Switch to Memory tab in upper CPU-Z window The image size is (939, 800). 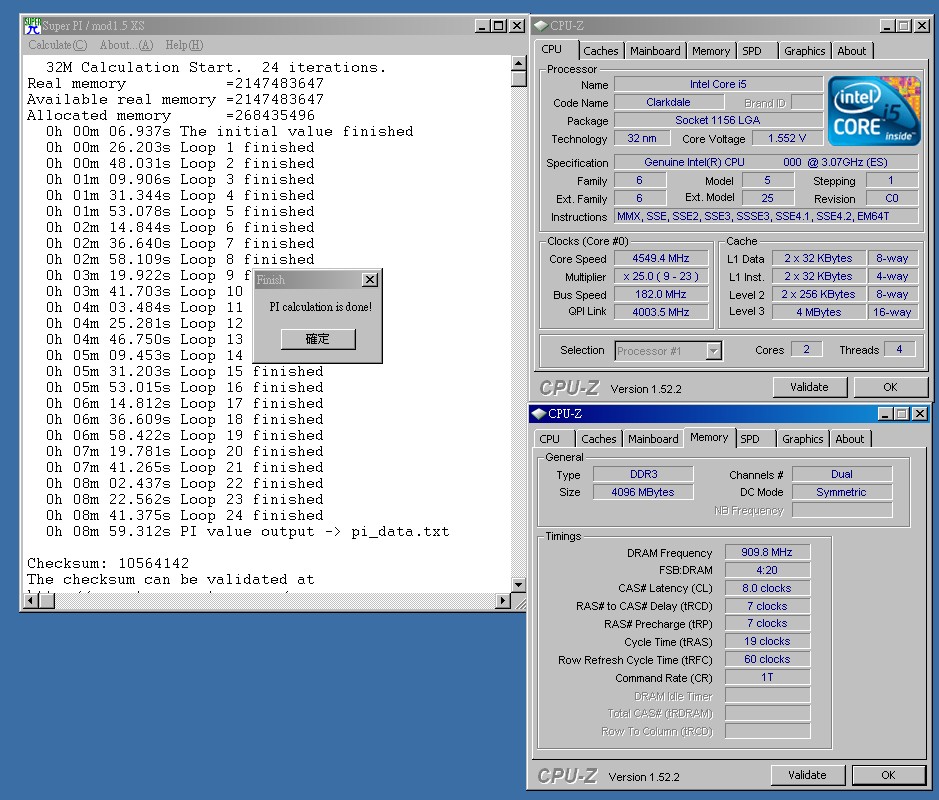pyautogui.click(x=711, y=51)
